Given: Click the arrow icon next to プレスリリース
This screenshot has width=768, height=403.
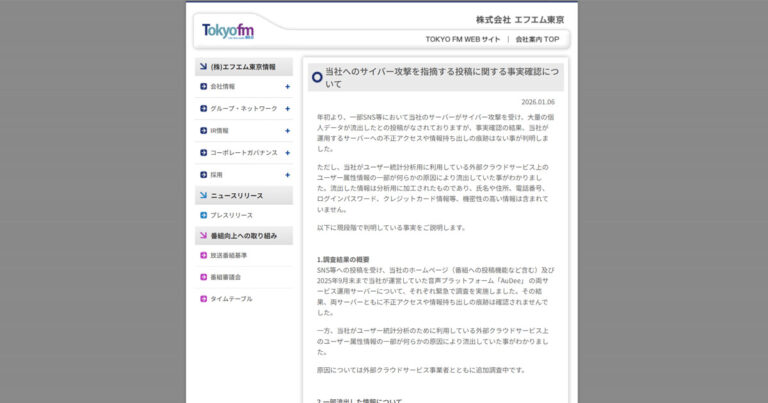Looking at the screenshot, I should pyautogui.click(x=203, y=216).
